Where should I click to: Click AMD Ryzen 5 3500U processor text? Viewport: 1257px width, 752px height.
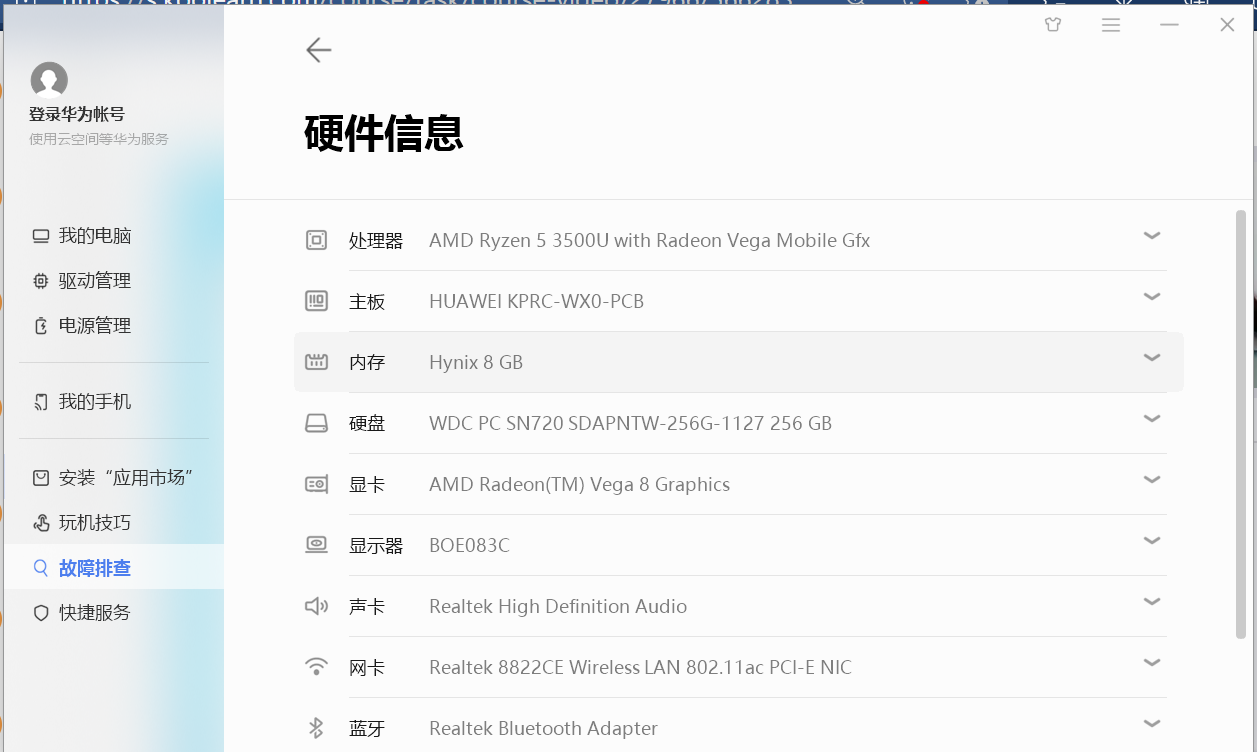(x=650, y=240)
